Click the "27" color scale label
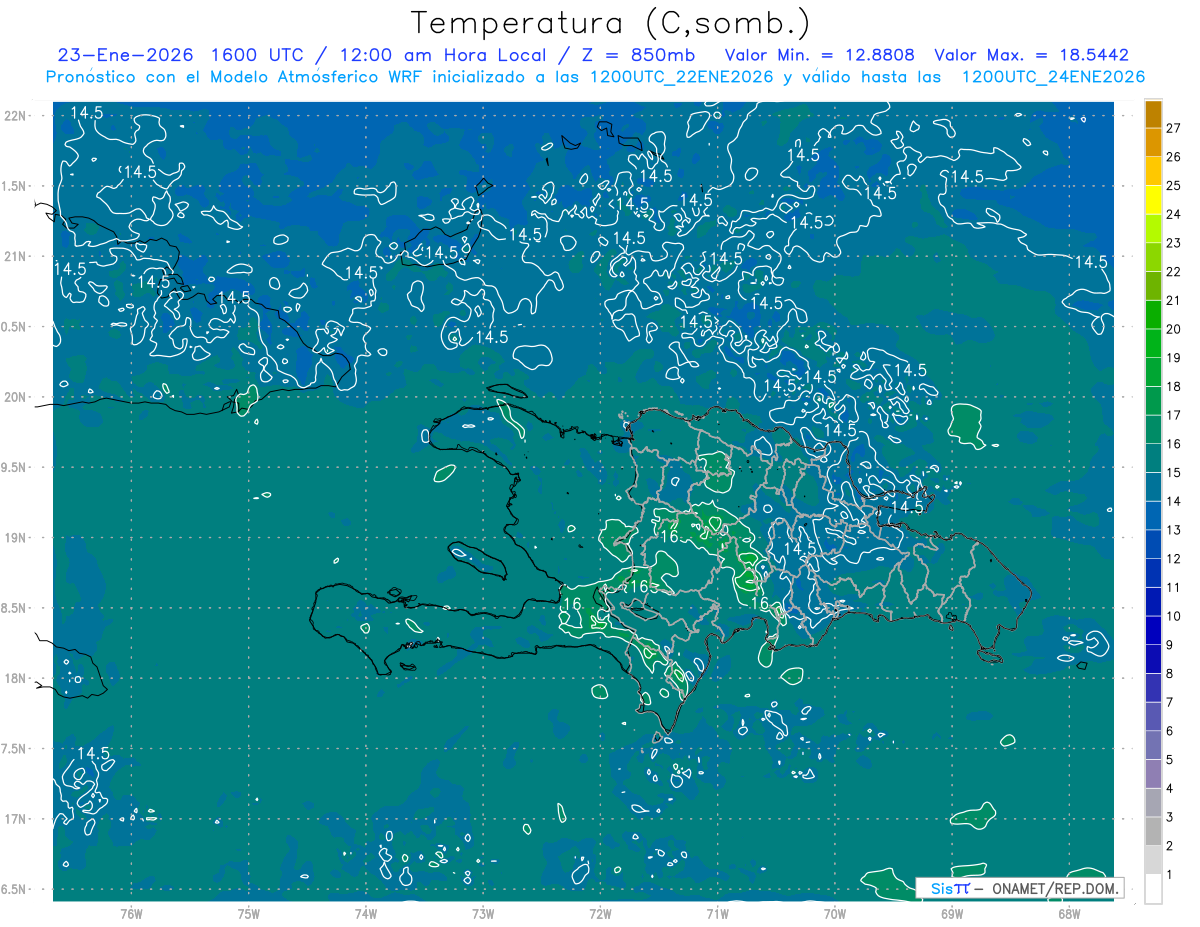The height and width of the screenshot is (927, 1200). tap(1174, 128)
